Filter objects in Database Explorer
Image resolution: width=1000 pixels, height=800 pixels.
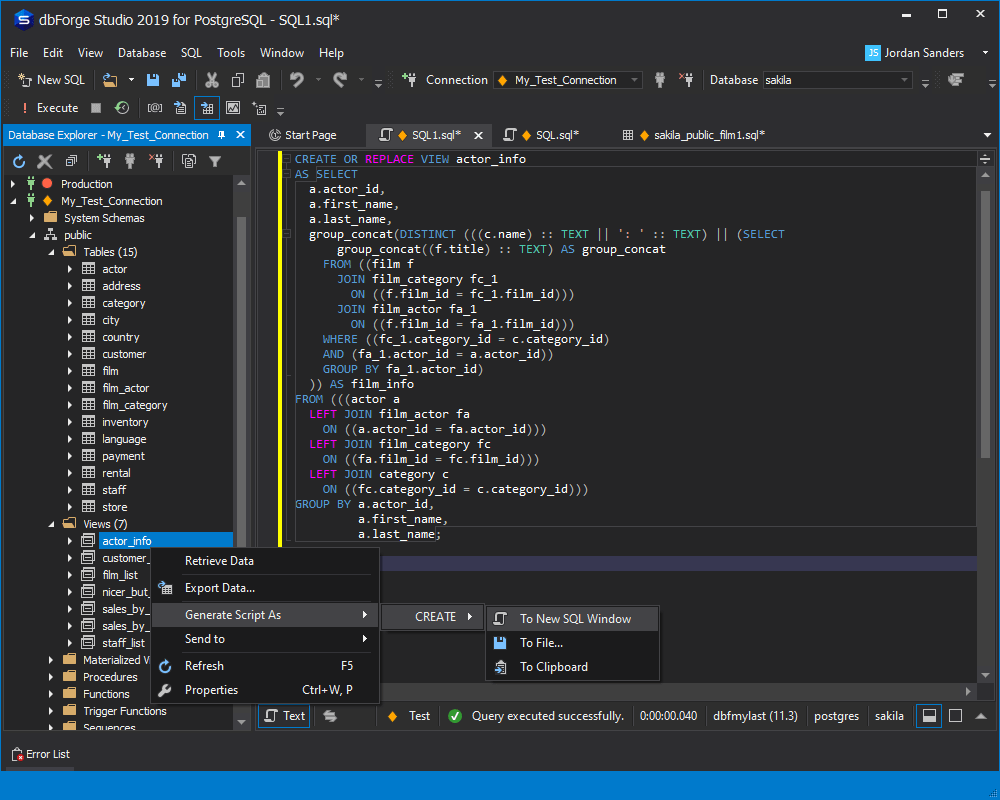(216, 160)
